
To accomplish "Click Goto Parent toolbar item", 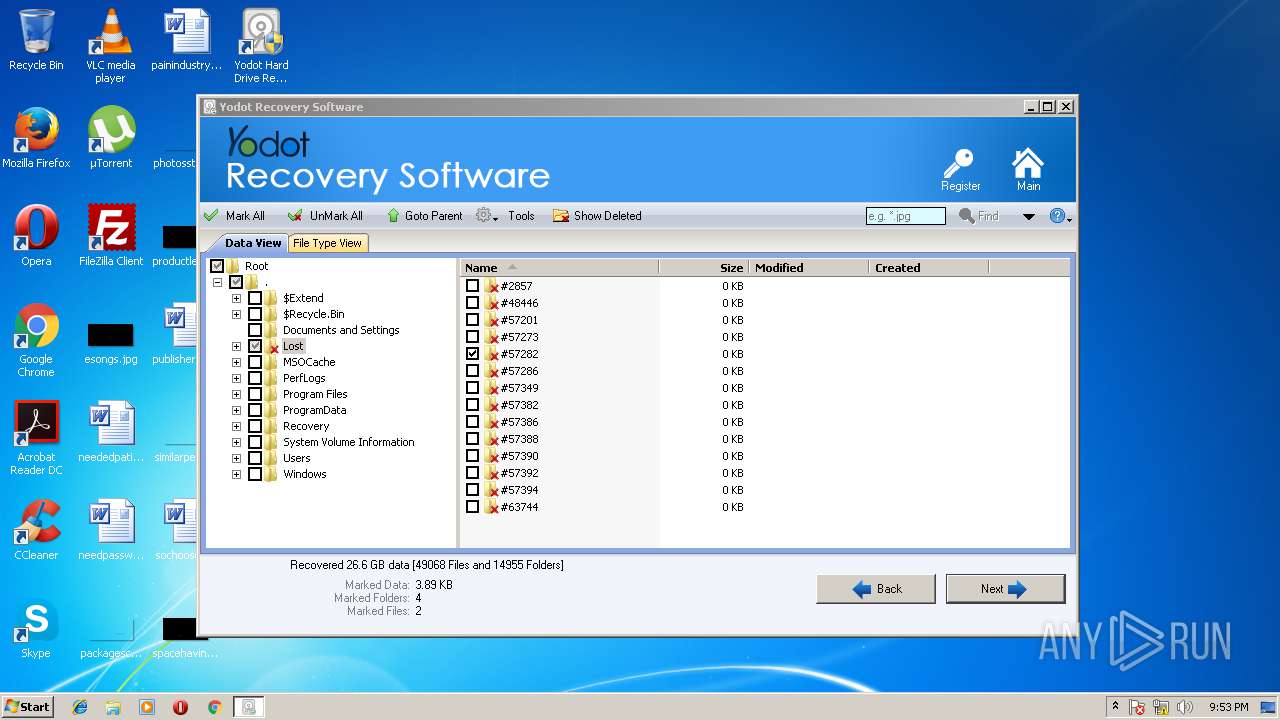I will (x=424, y=216).
